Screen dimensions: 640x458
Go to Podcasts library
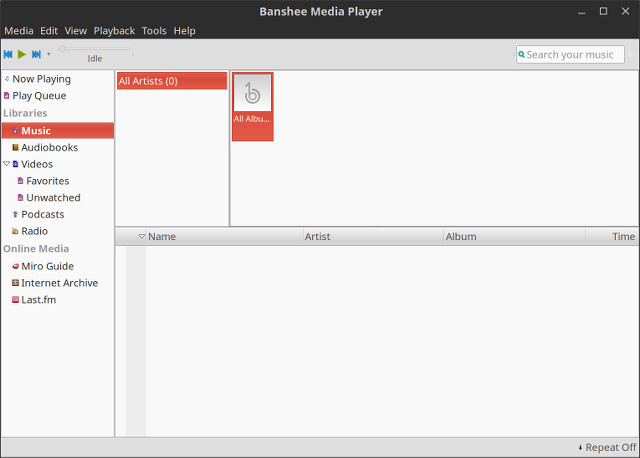pos(42,214)
